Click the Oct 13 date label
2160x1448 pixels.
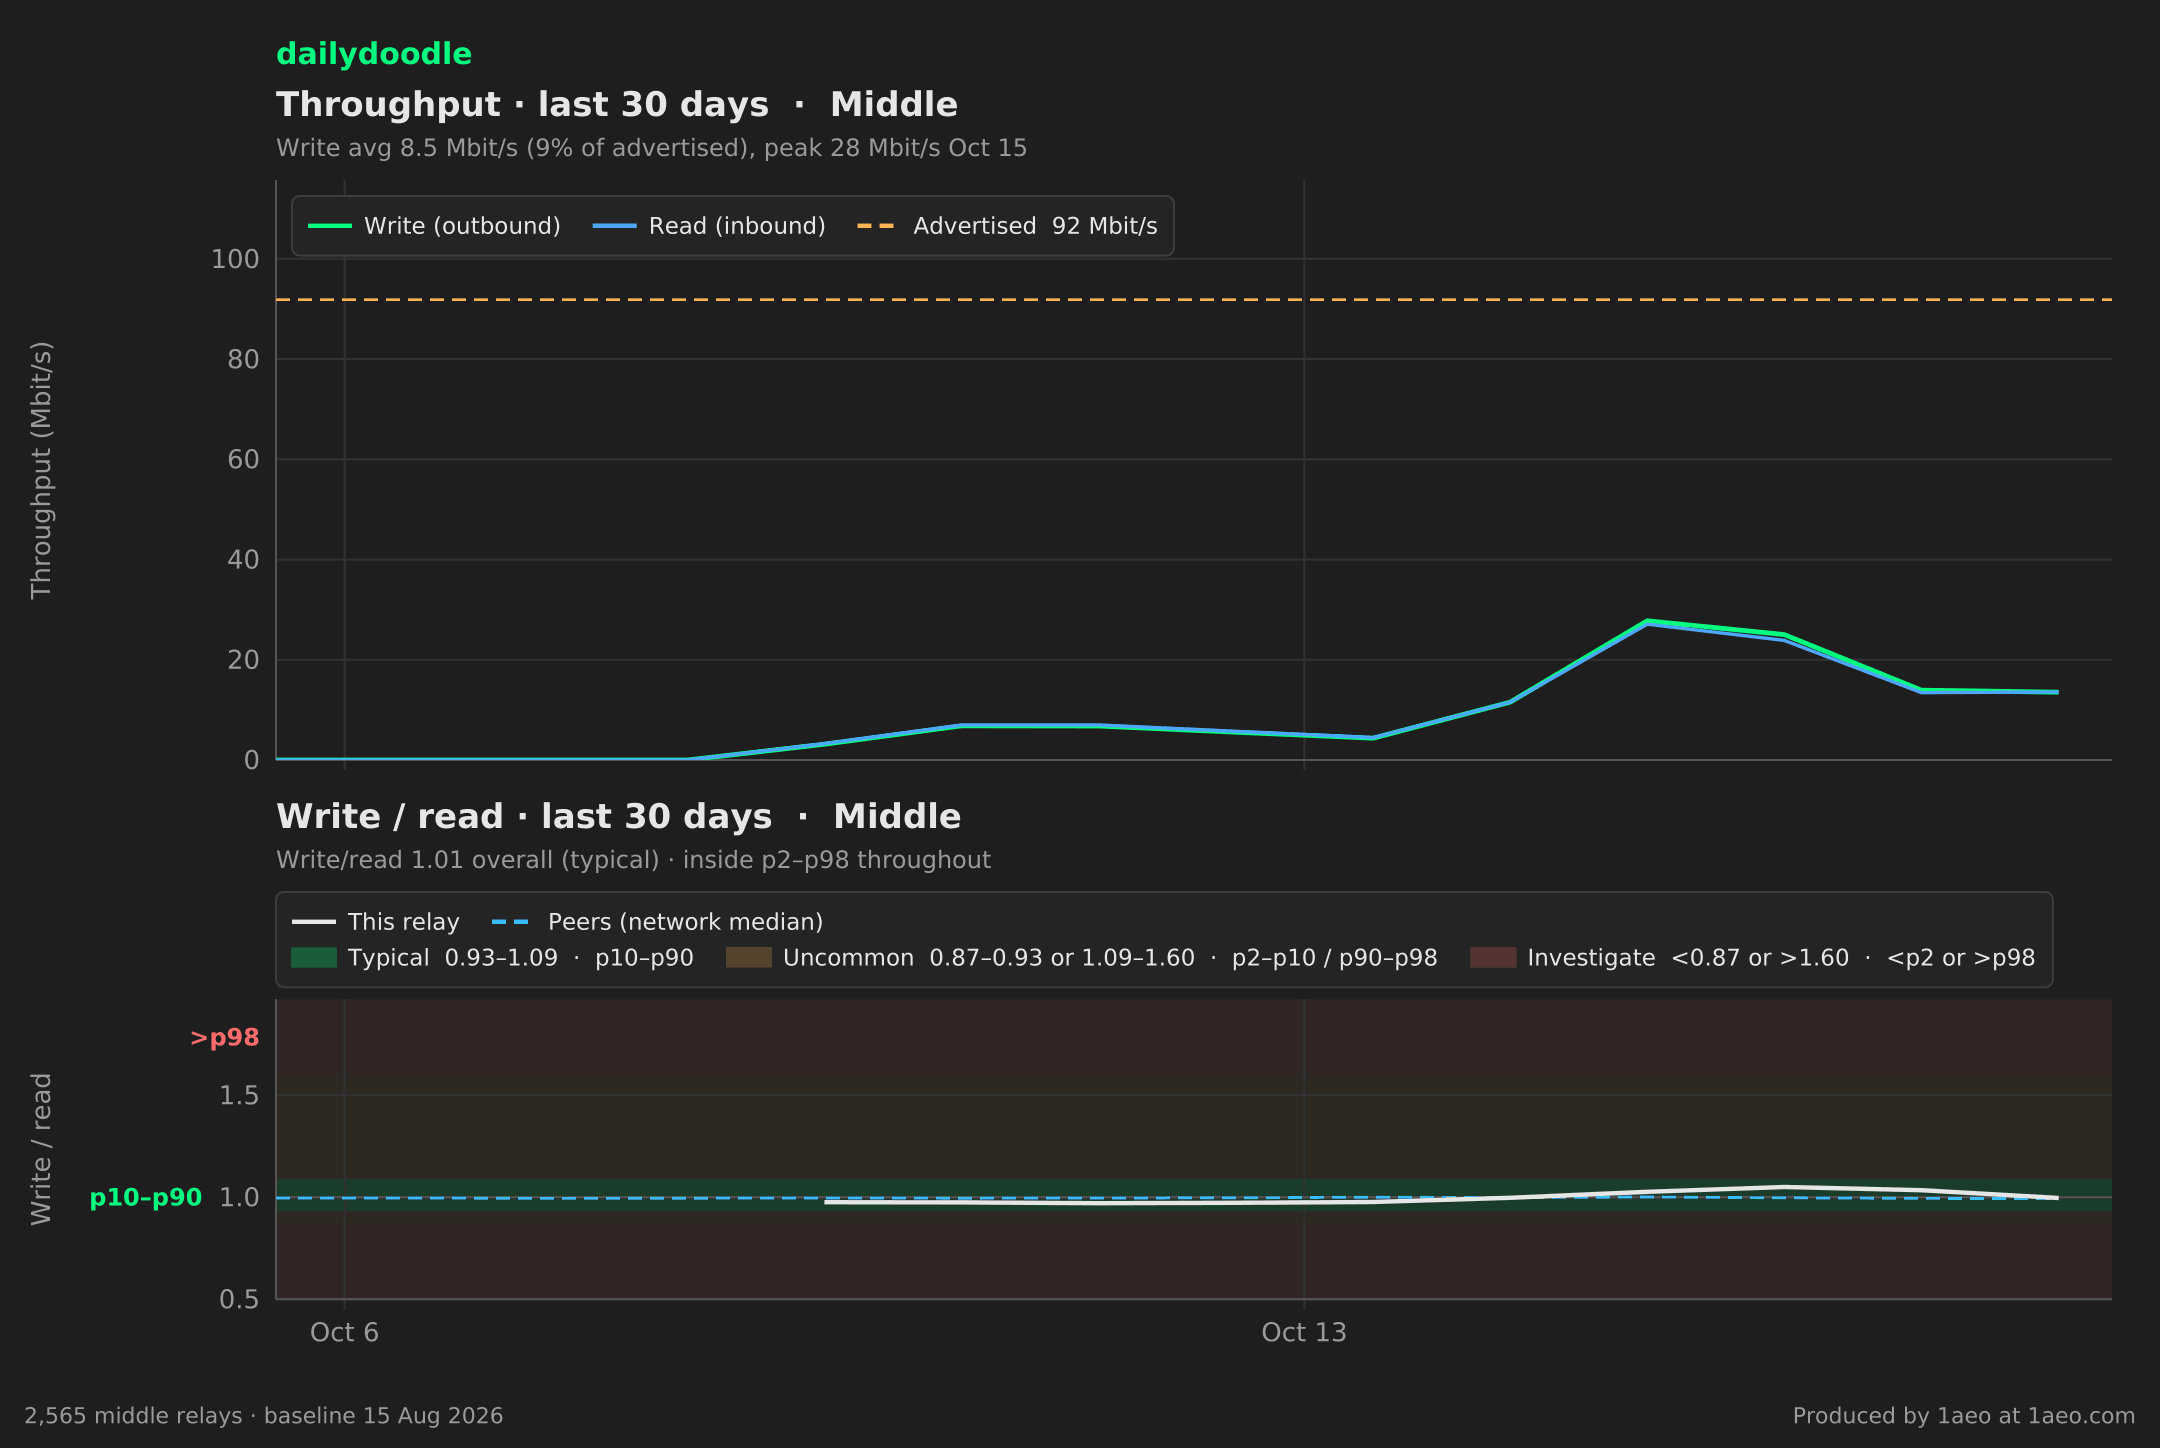click(1304, 1333)
